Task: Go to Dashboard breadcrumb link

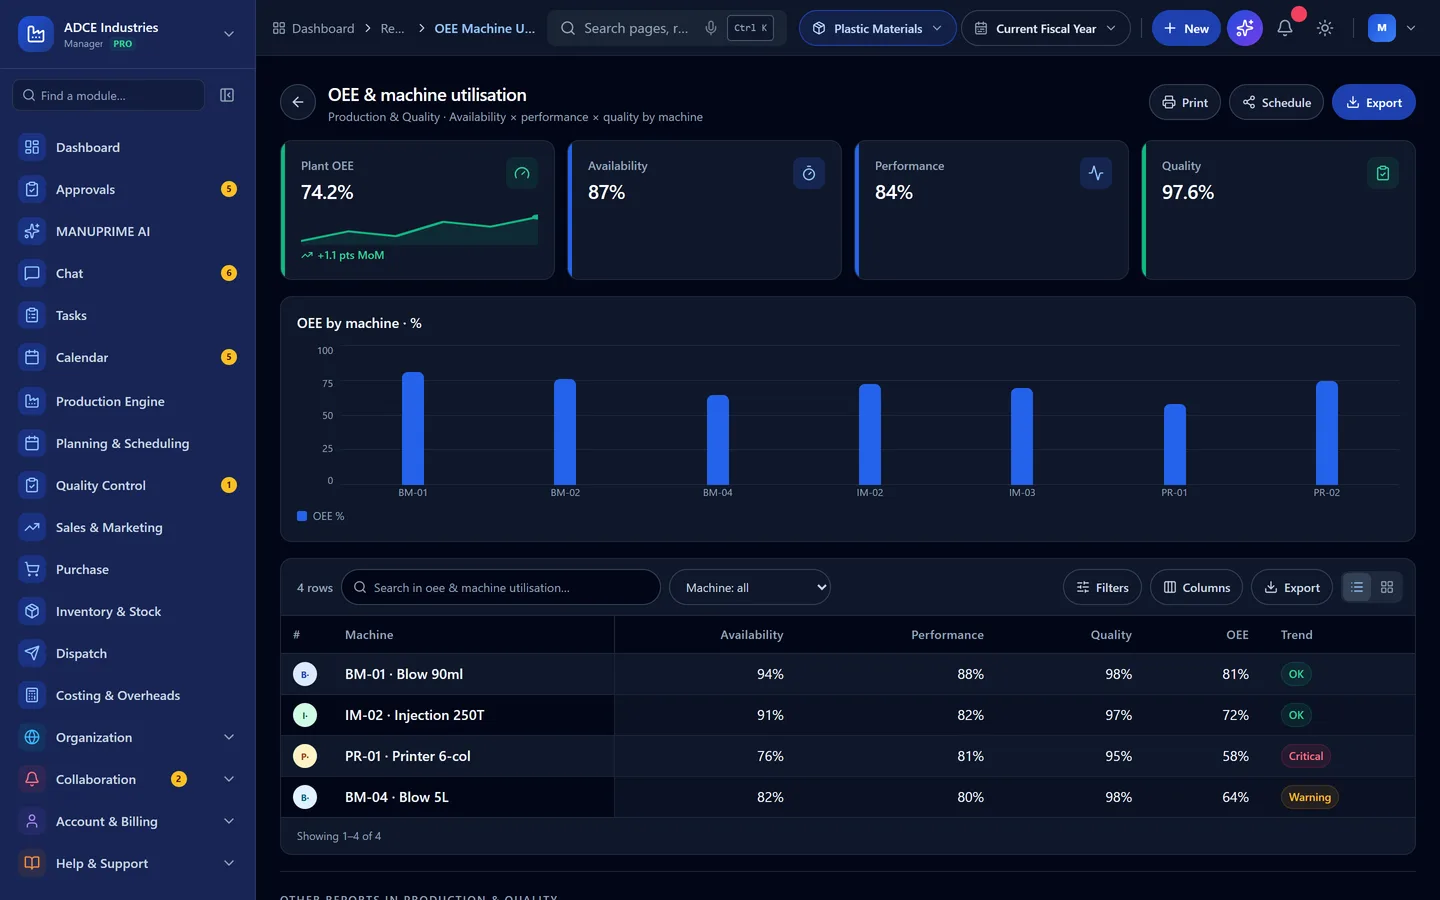Action: (x=313, y=28)
